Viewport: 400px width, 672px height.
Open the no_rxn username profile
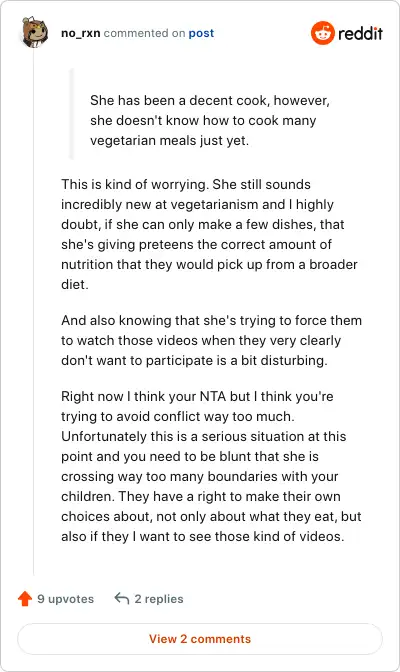click(x=81, y=33)
